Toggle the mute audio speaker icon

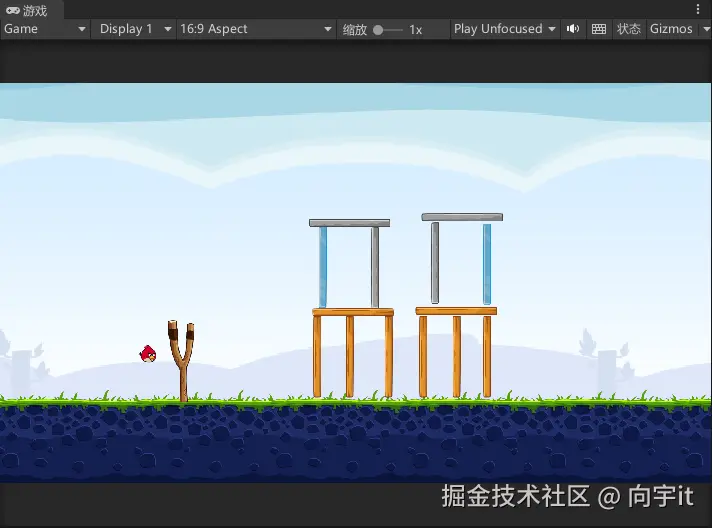[x=573, y=29]
